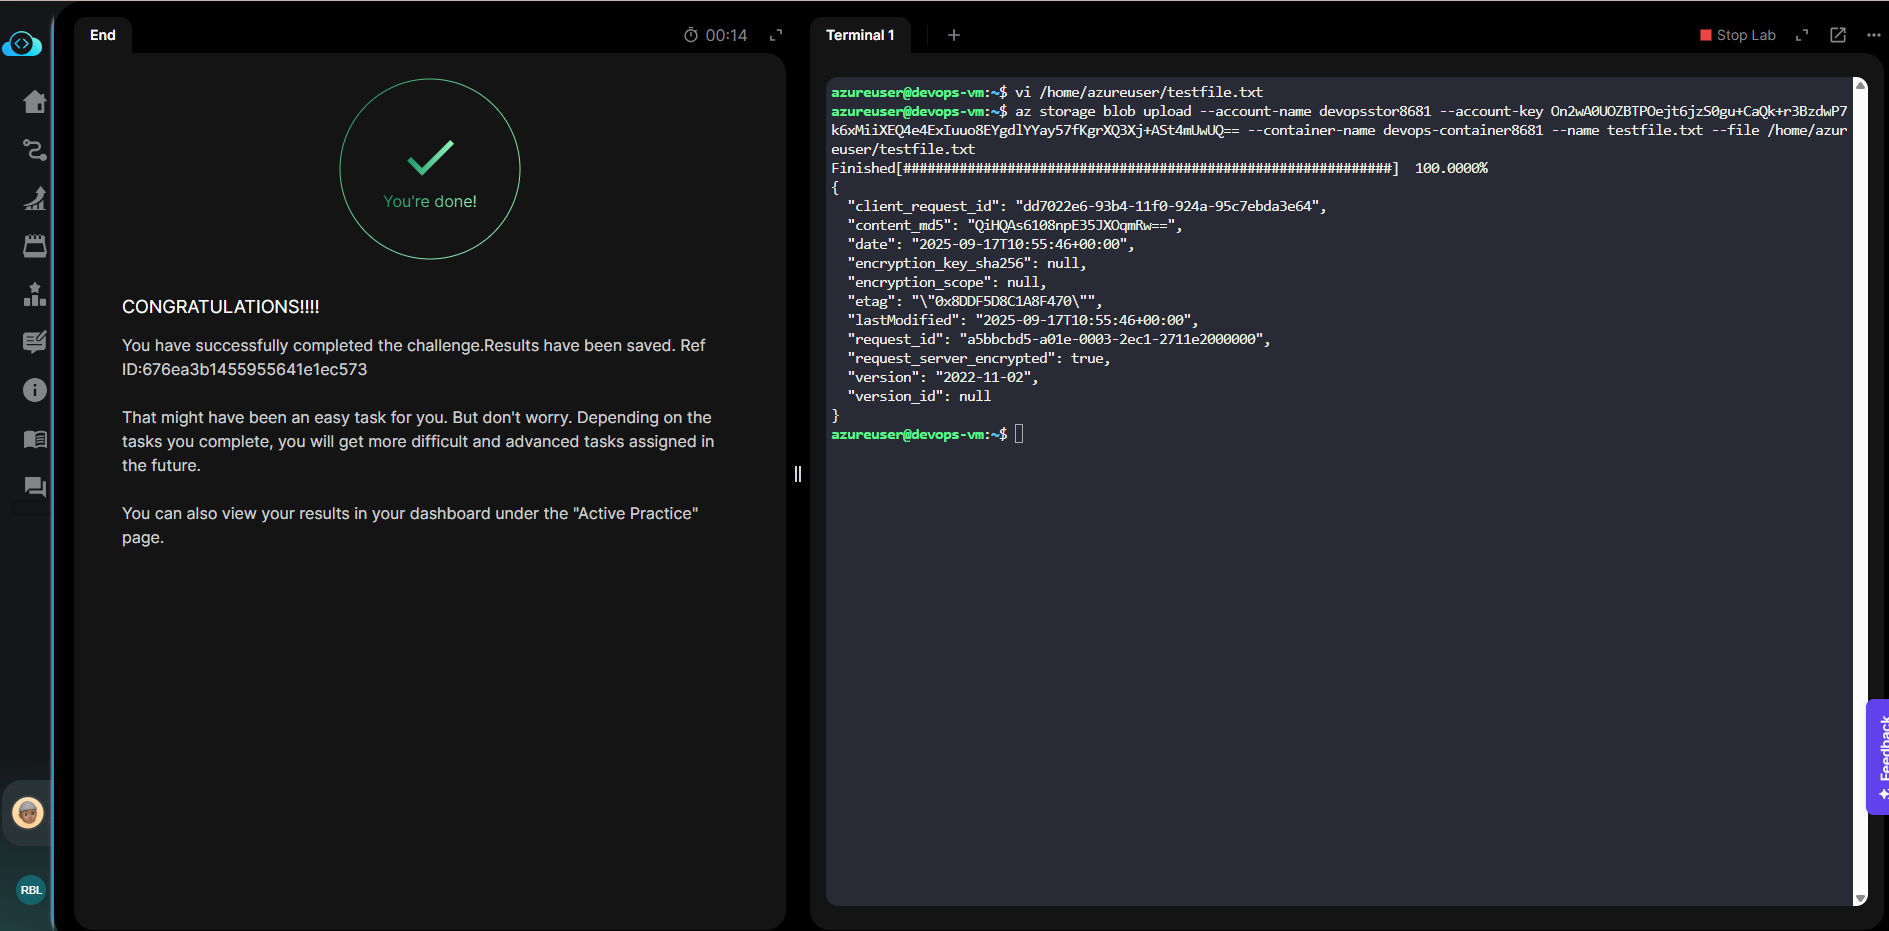Viewport: 1889px width, 931px height.
Task: Click the "version_id": null line
Action: pos(919,396)
